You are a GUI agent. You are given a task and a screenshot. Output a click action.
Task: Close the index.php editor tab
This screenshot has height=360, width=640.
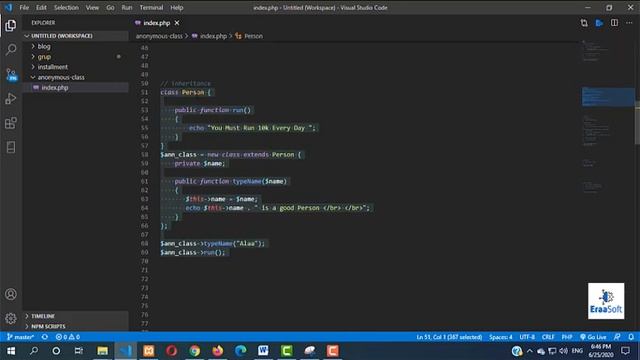point(177,23)
